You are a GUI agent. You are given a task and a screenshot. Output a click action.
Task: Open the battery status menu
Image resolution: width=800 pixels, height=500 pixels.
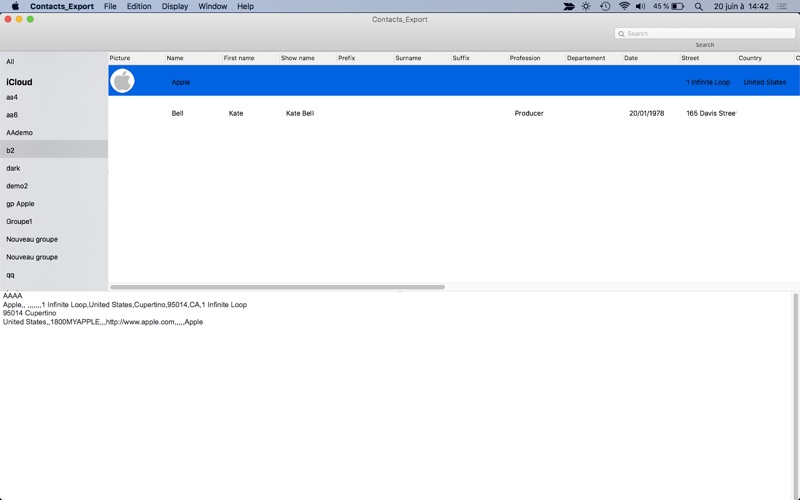(668, 6)
